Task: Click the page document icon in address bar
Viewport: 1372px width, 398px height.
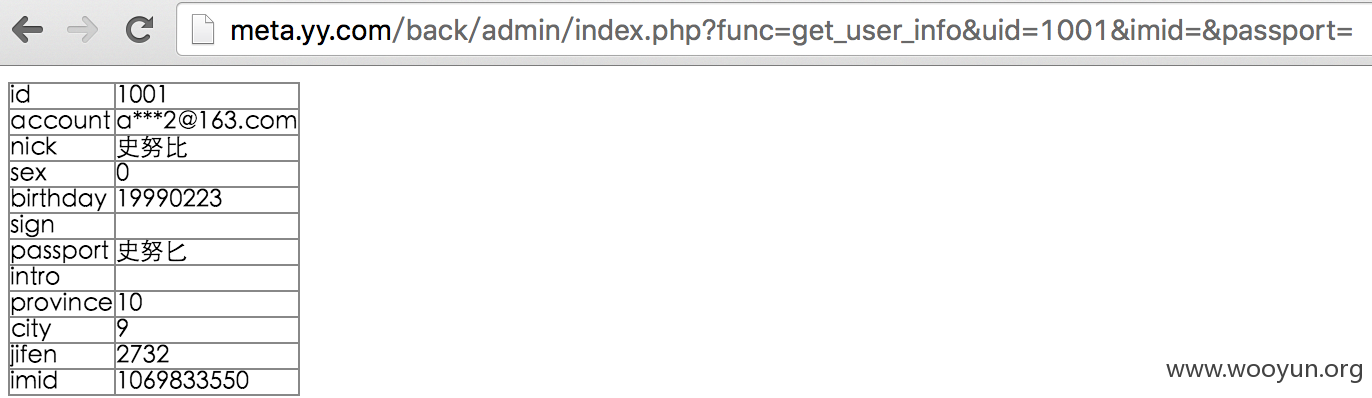Action: coord(203,31)
